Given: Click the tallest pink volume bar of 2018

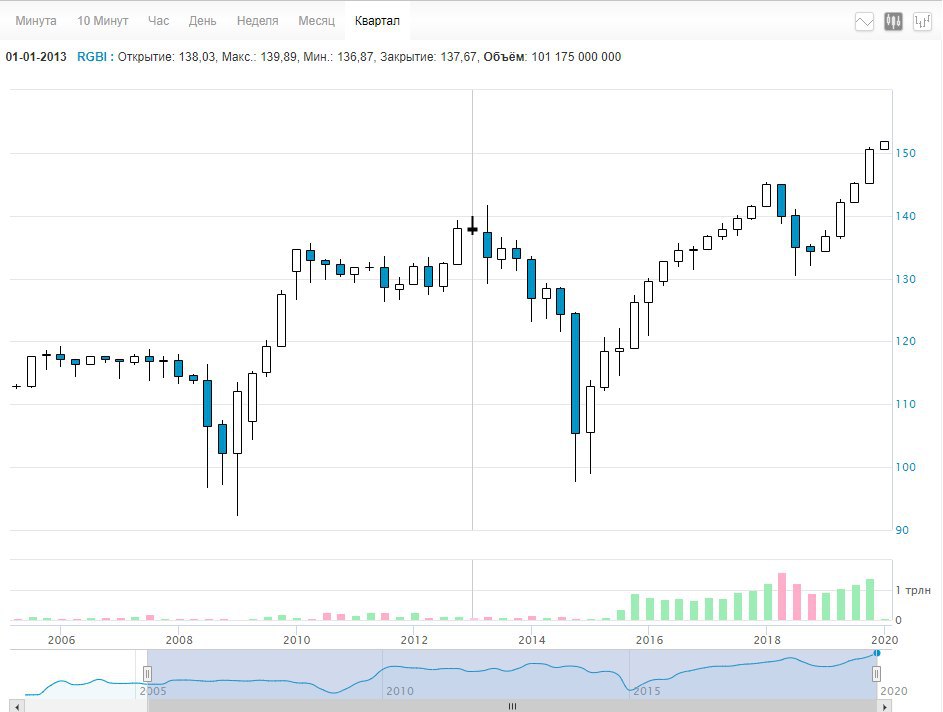Looking at the screenshot, I should (782, 597).
